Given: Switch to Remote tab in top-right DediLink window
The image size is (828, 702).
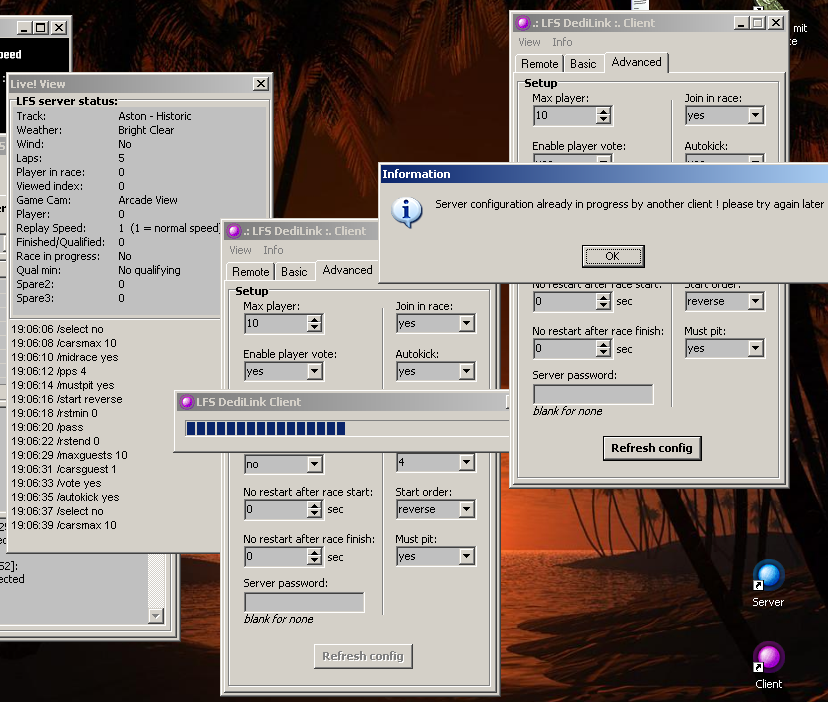Looking at the screenshot, I should coord(539,64).
